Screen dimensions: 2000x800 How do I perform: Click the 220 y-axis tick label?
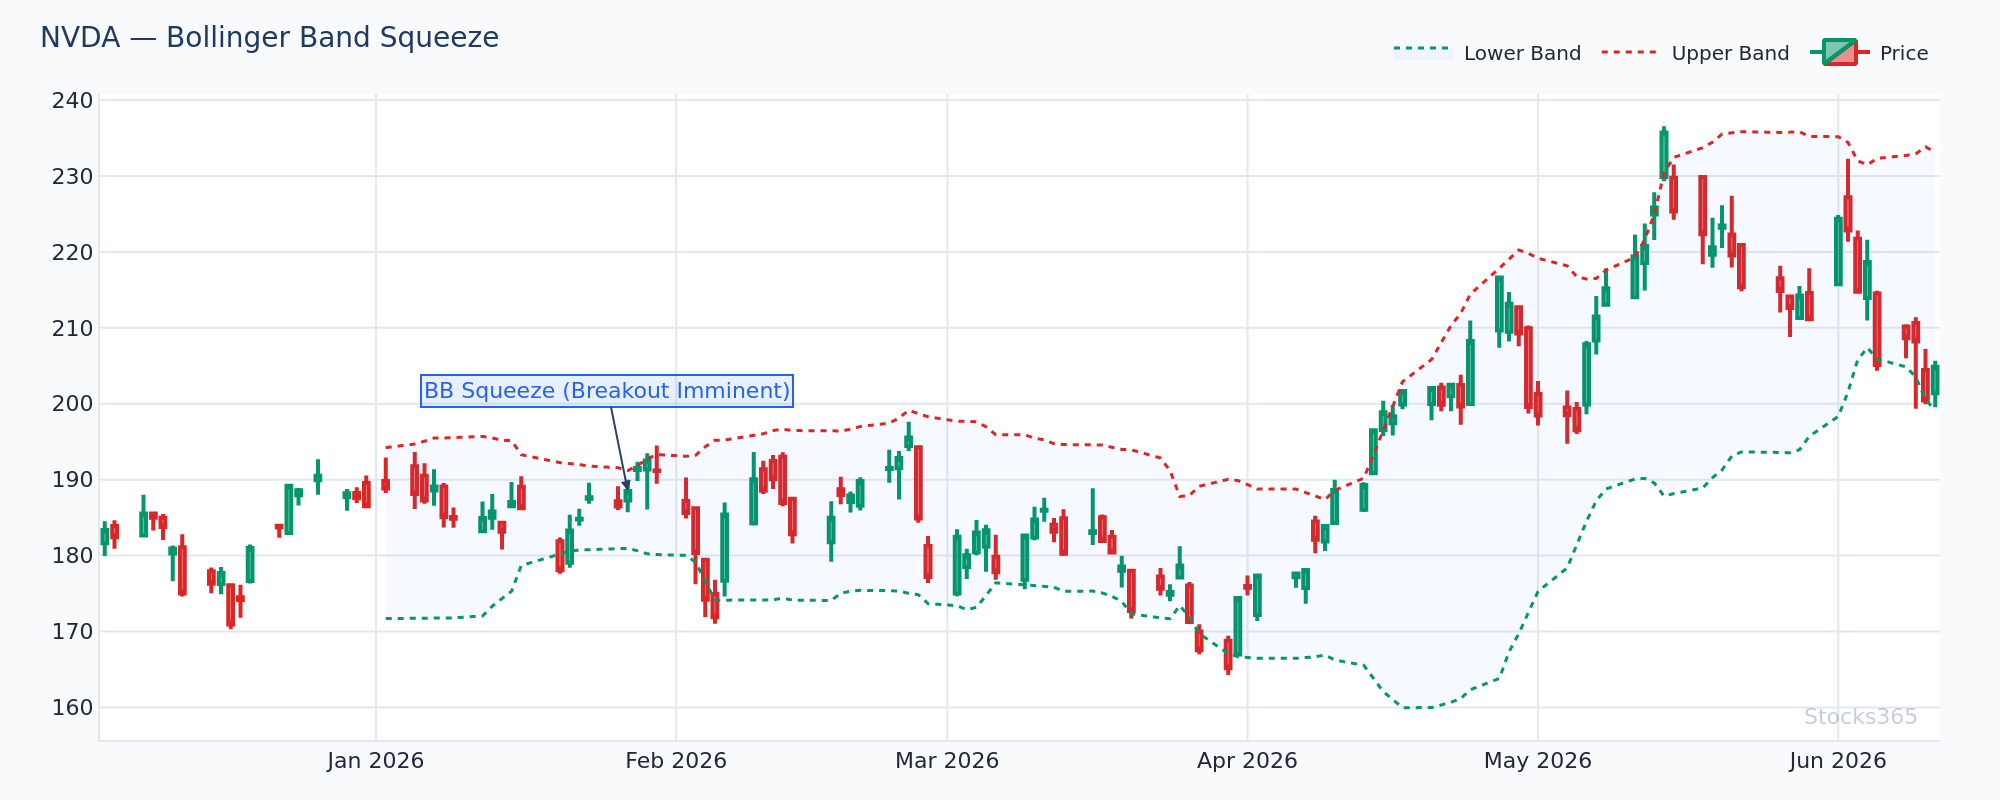pyautogui.click(x=73, y=252)
